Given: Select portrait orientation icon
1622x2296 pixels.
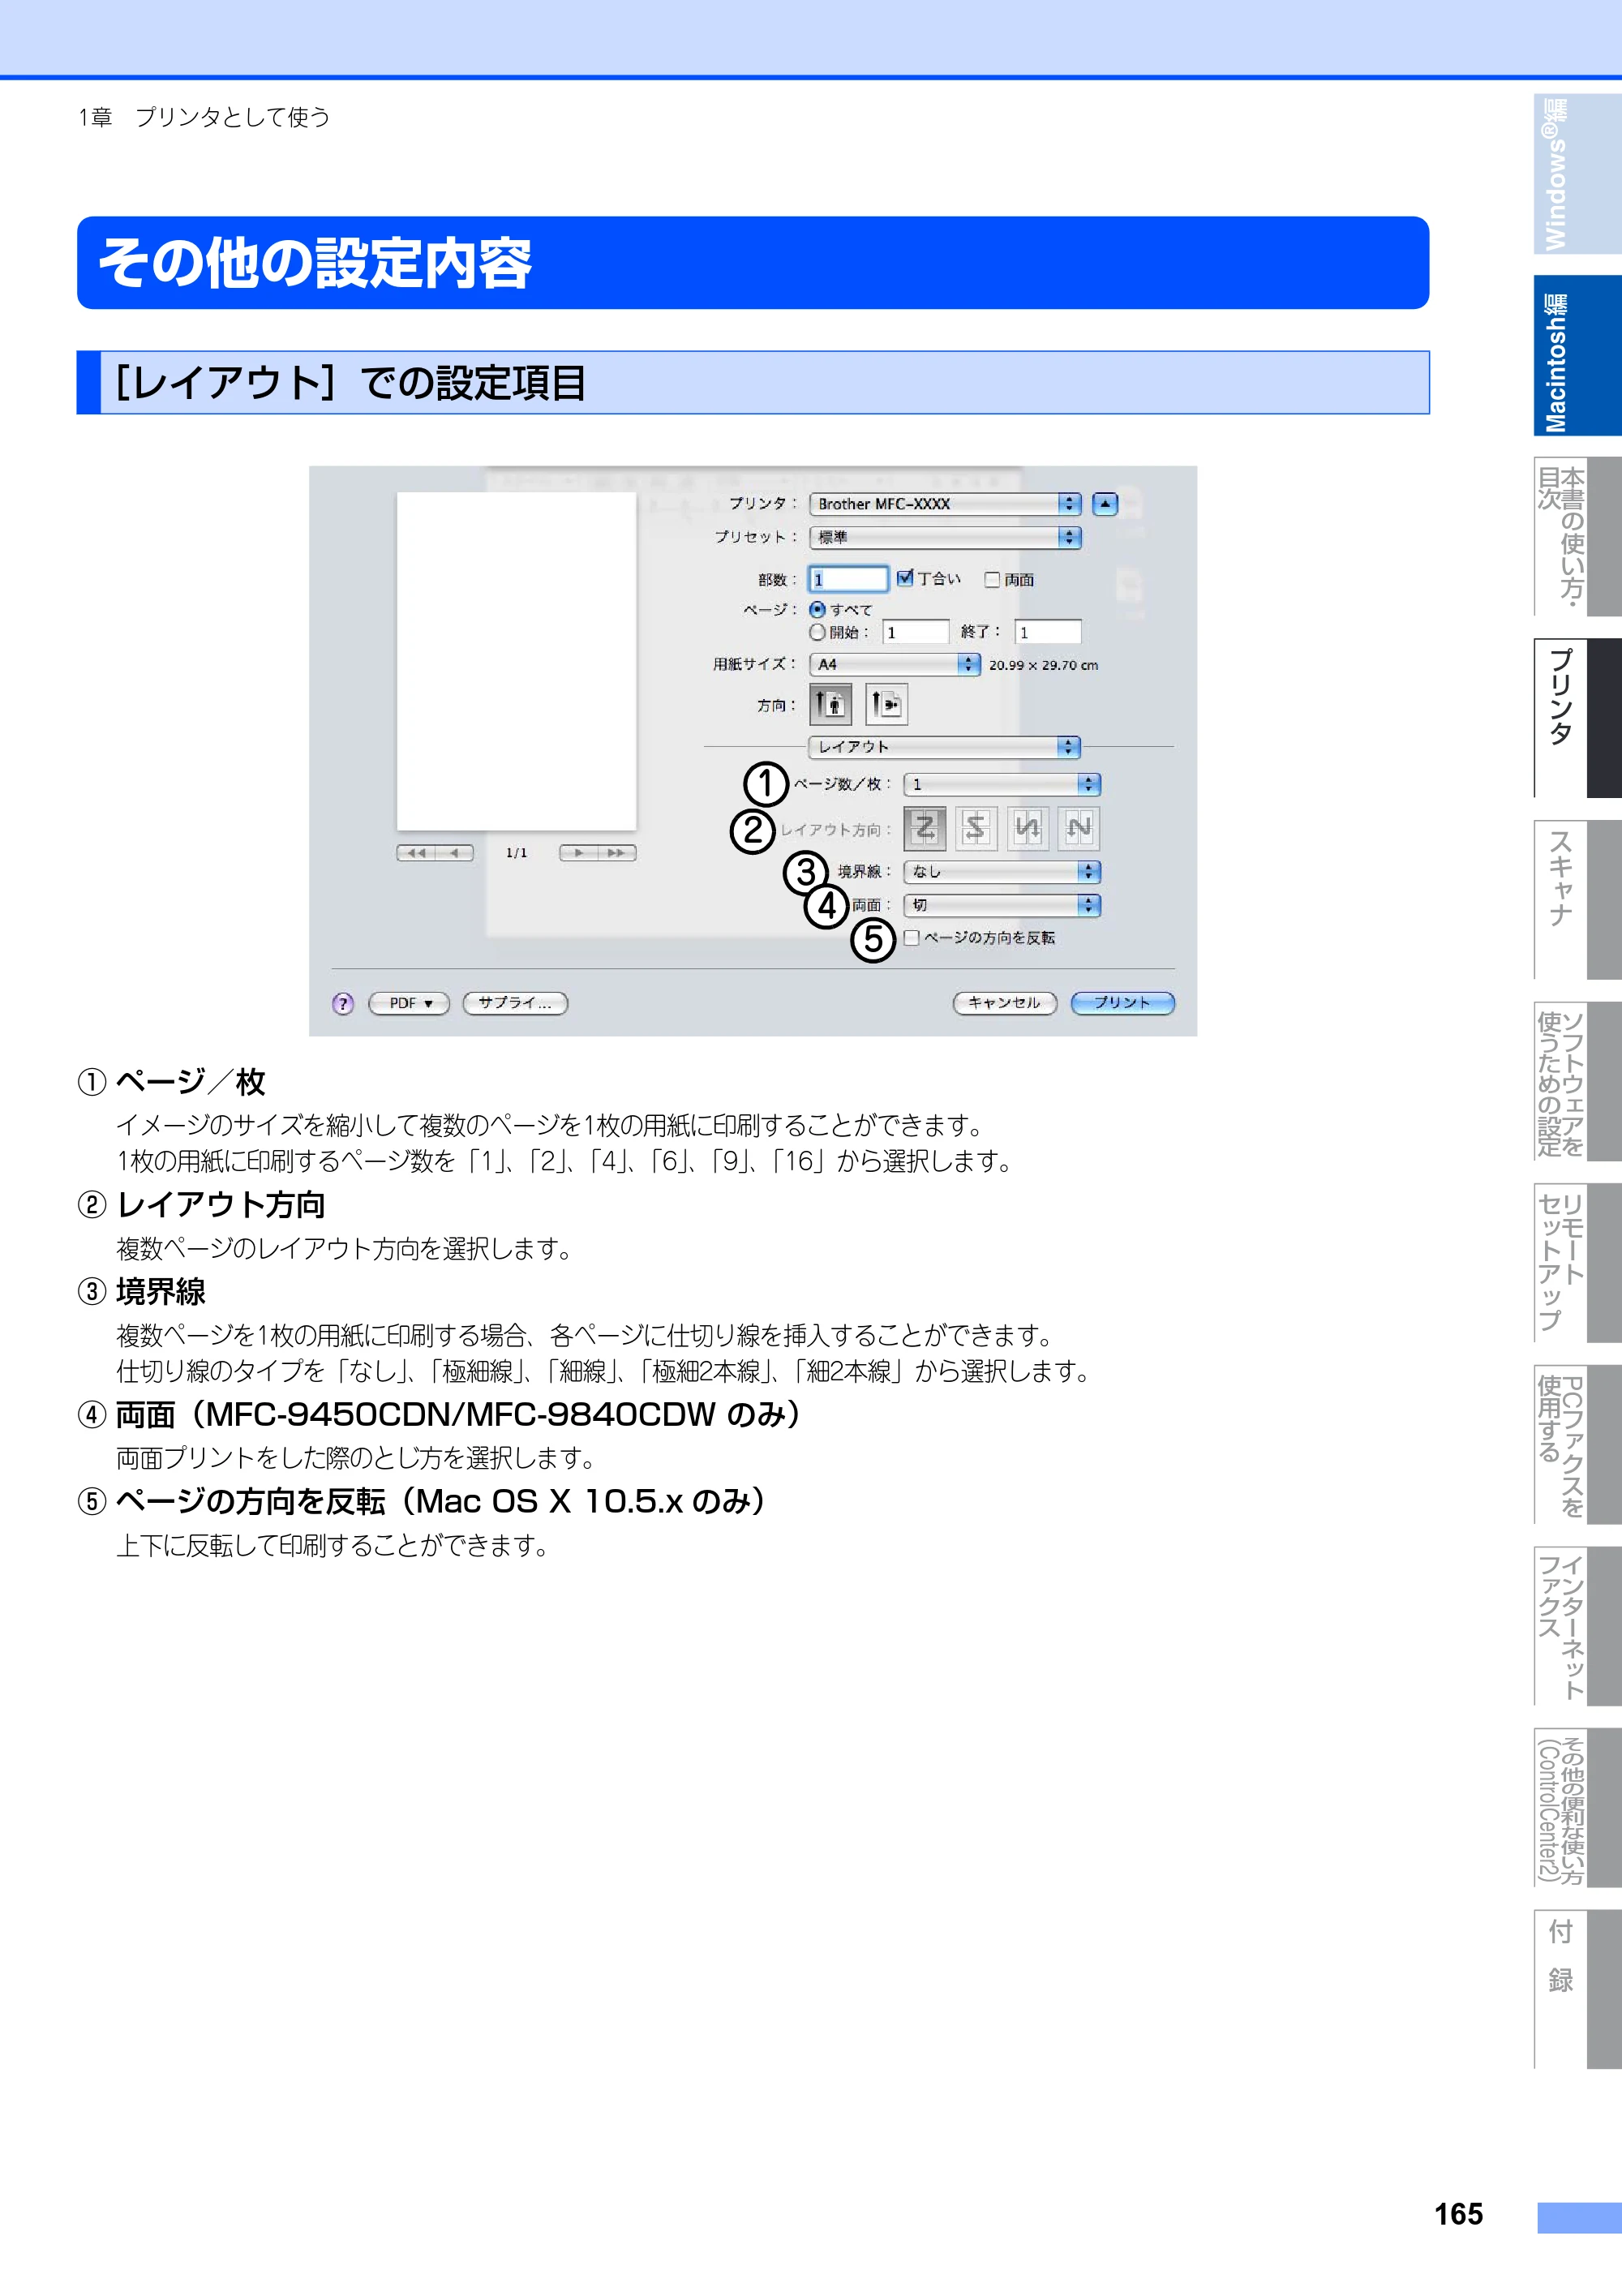Looking at the screenshot, I should pos(831,704).
